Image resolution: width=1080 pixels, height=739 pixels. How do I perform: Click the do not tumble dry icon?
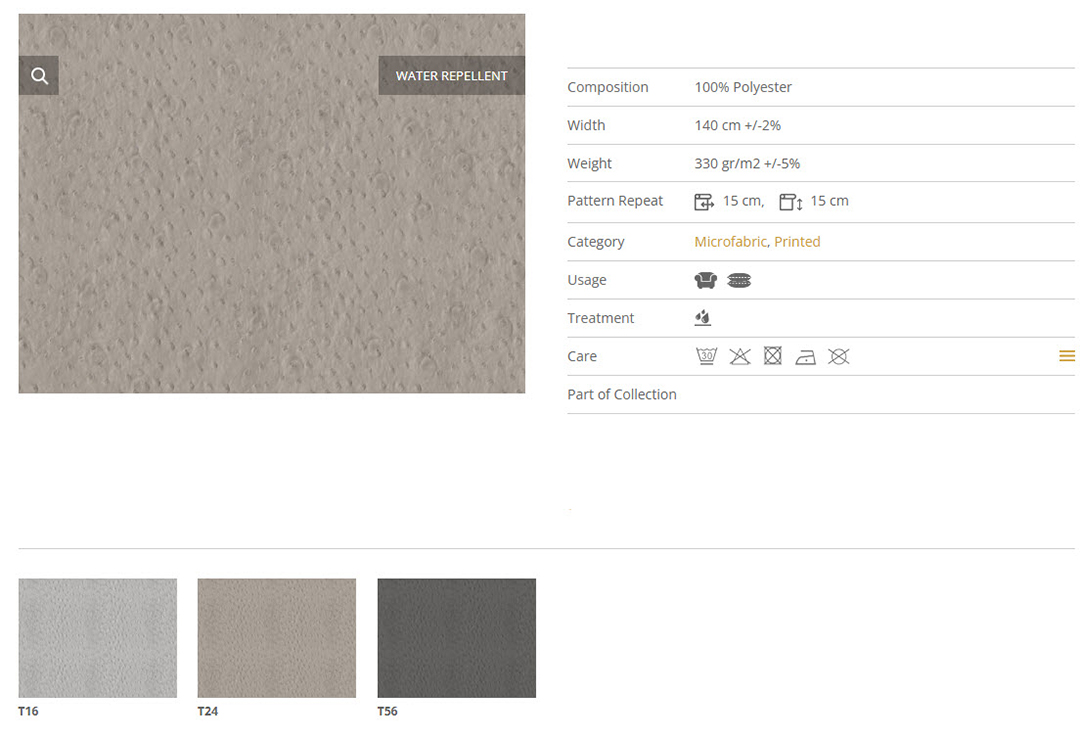coord(773,356)
